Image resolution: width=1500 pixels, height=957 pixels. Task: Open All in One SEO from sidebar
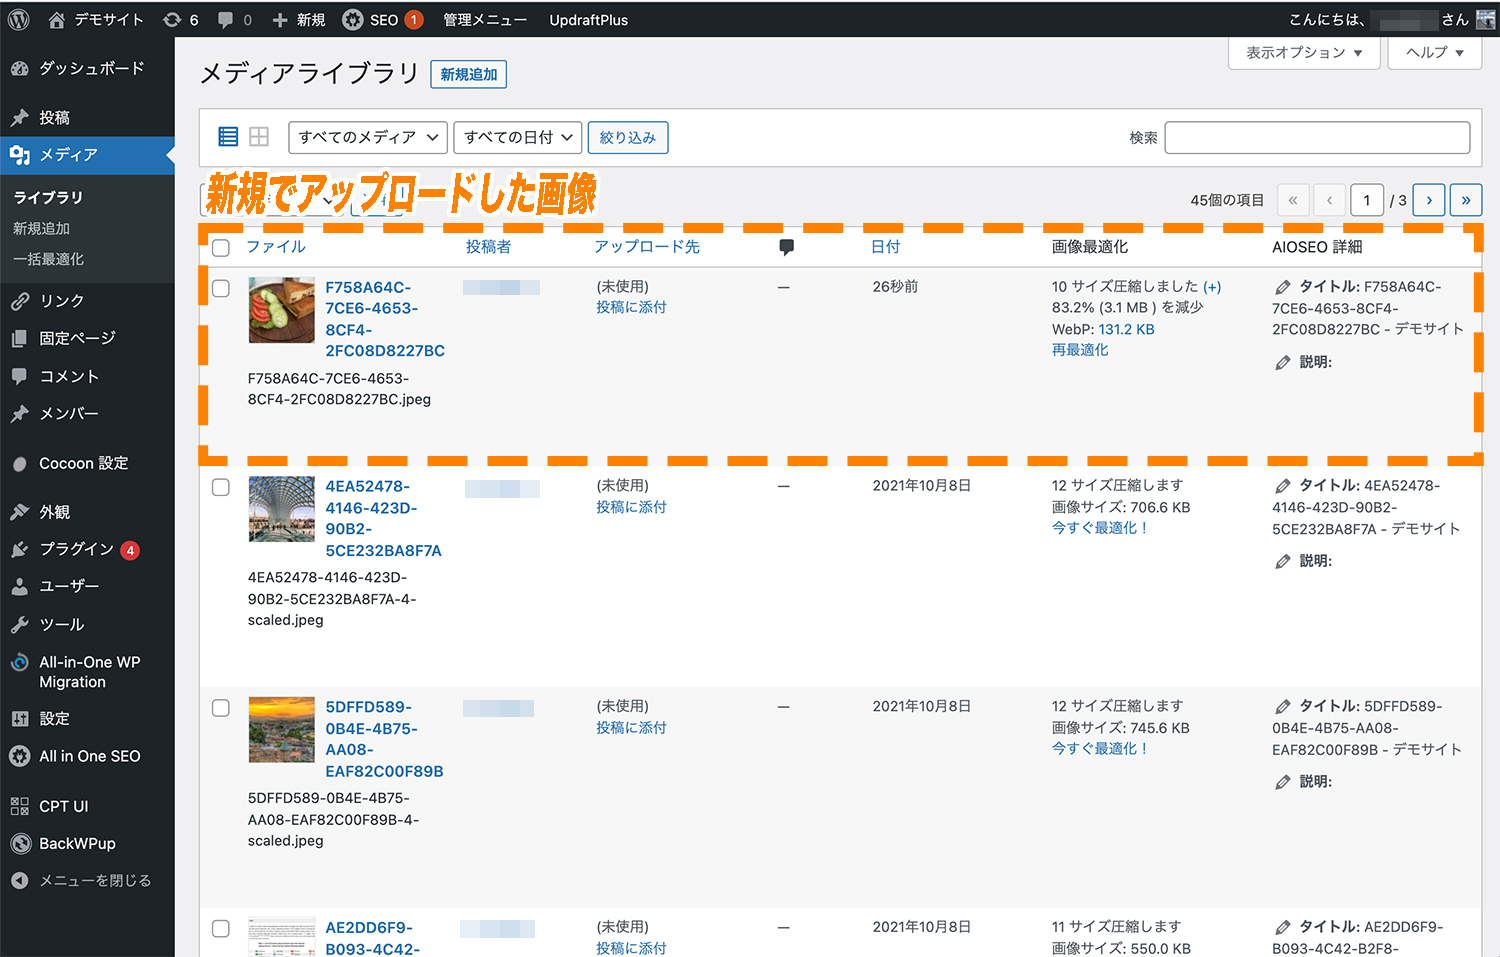point(88,756)
